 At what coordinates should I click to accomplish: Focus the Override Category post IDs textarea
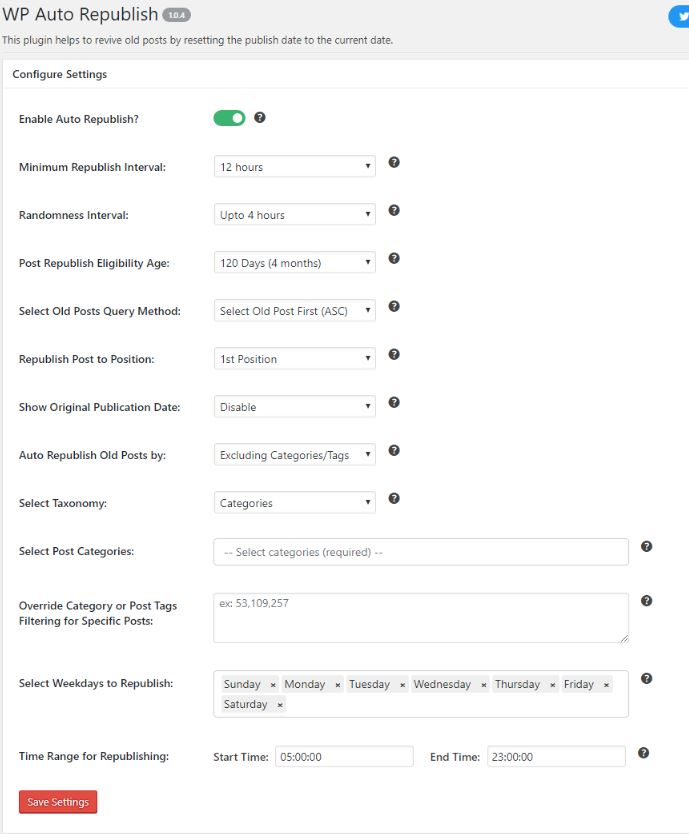421,618
